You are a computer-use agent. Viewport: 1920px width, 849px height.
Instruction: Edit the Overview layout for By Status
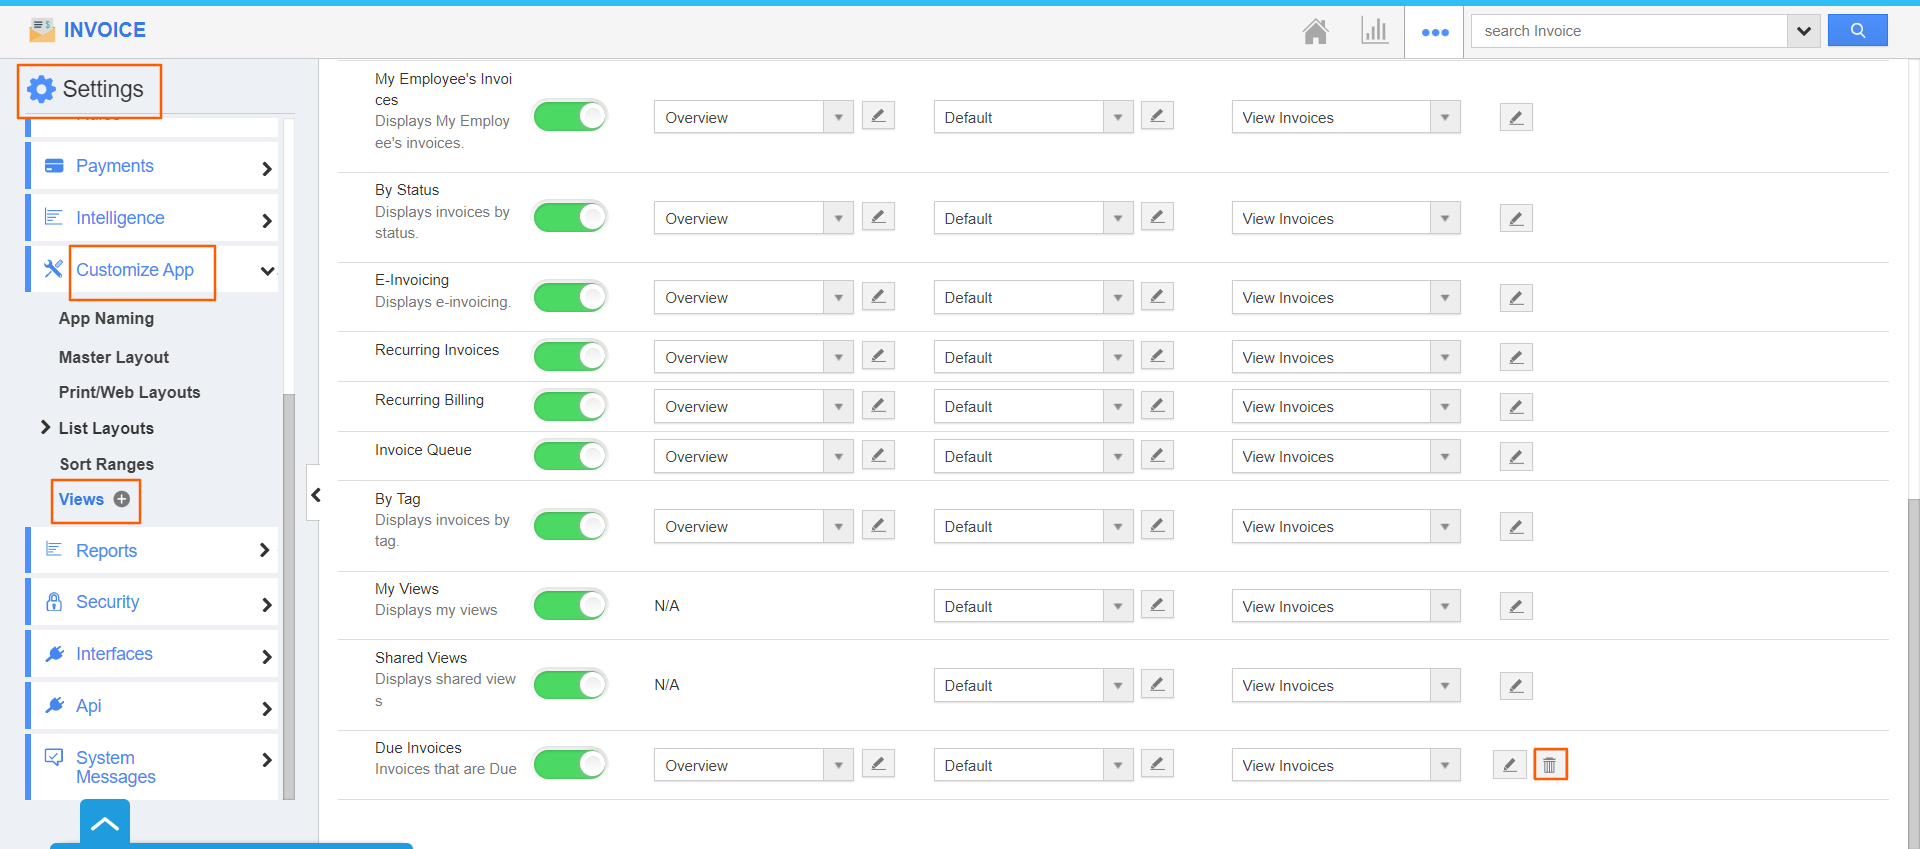pos(878,217)
